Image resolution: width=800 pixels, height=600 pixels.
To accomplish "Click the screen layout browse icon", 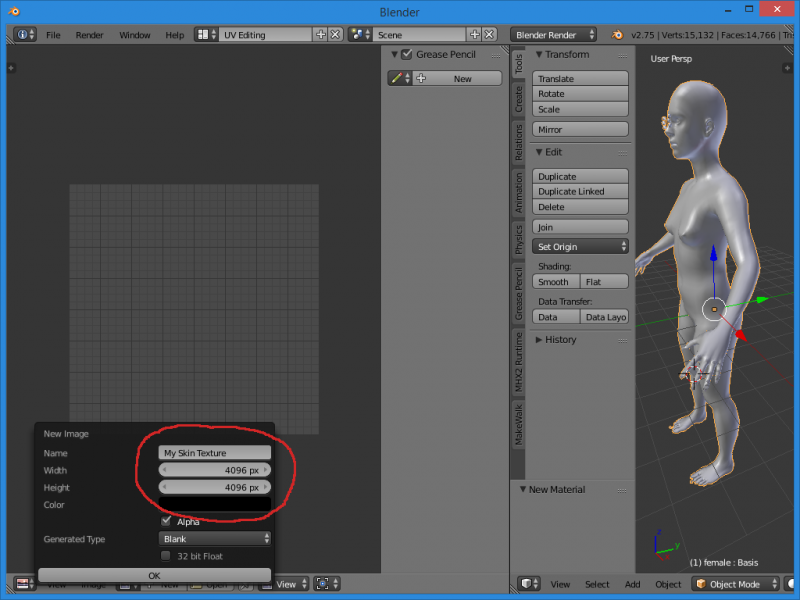I will click(205, 34).
